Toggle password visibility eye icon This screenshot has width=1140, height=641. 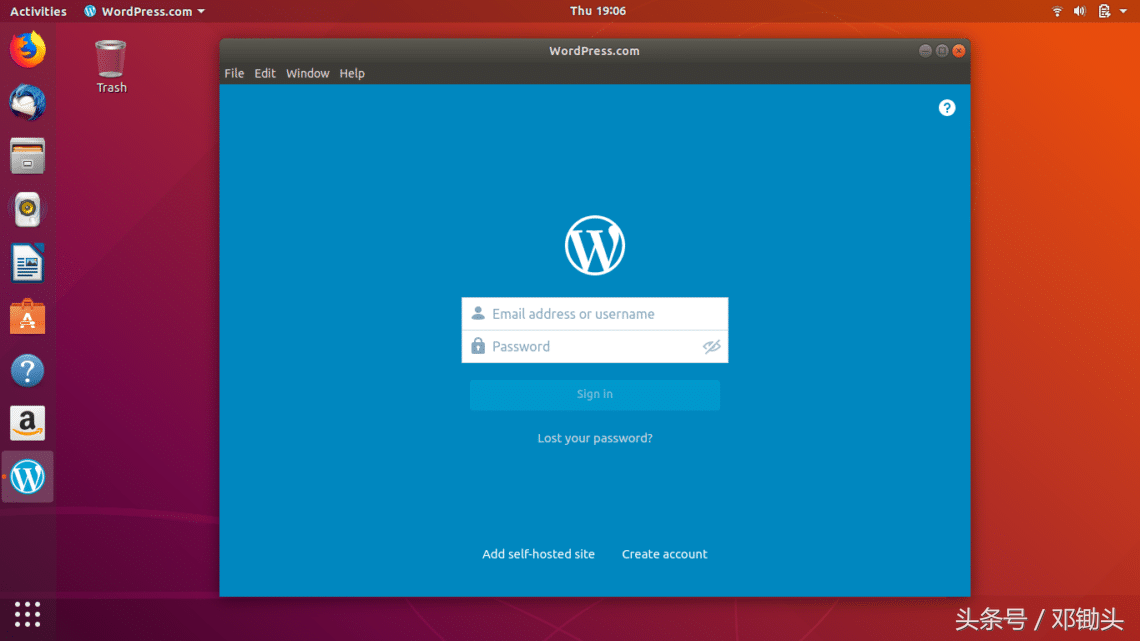point(711,347)
